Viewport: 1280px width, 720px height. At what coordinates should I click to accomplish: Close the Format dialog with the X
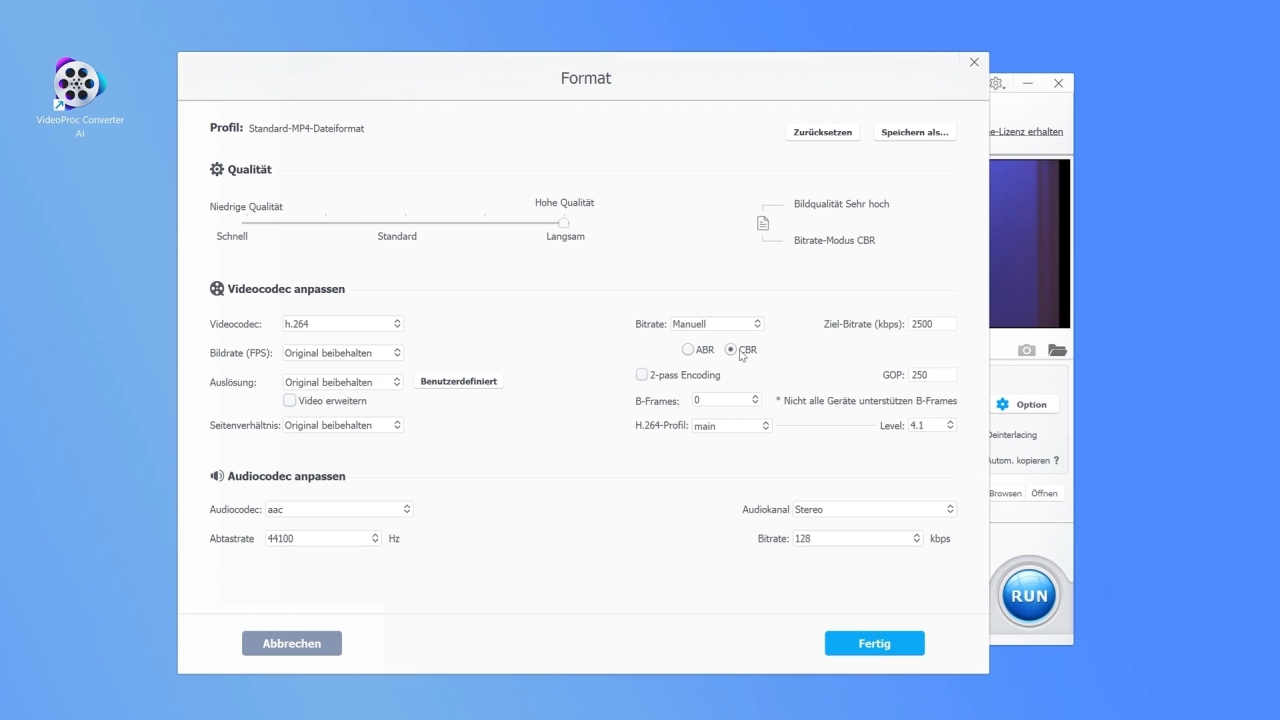coord(974,62)
